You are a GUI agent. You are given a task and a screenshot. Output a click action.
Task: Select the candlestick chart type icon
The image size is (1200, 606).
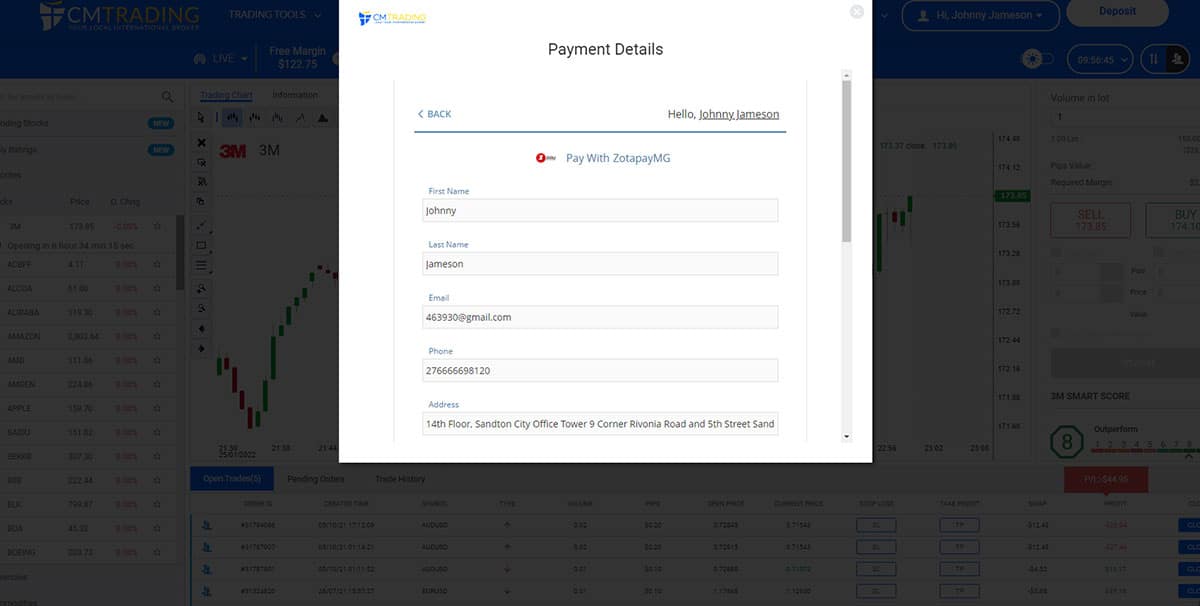click(x=232, y=118)
